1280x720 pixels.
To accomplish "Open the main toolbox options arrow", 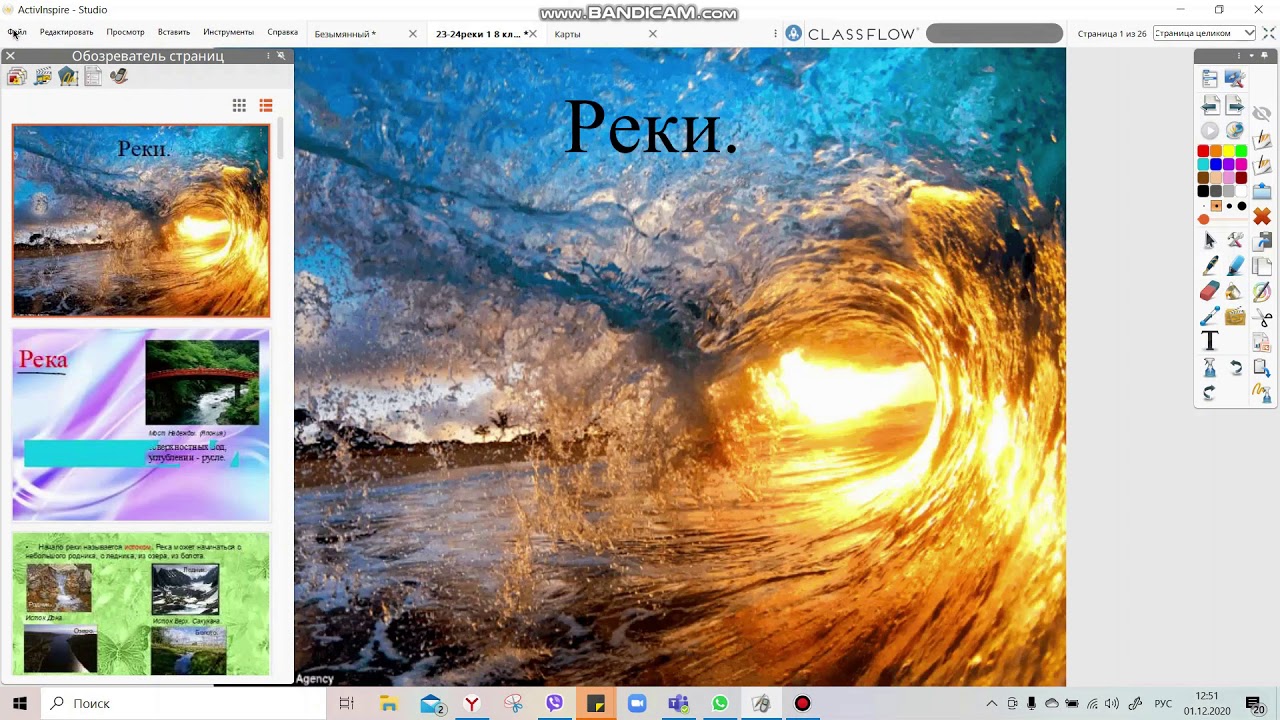I will 1251,55.
